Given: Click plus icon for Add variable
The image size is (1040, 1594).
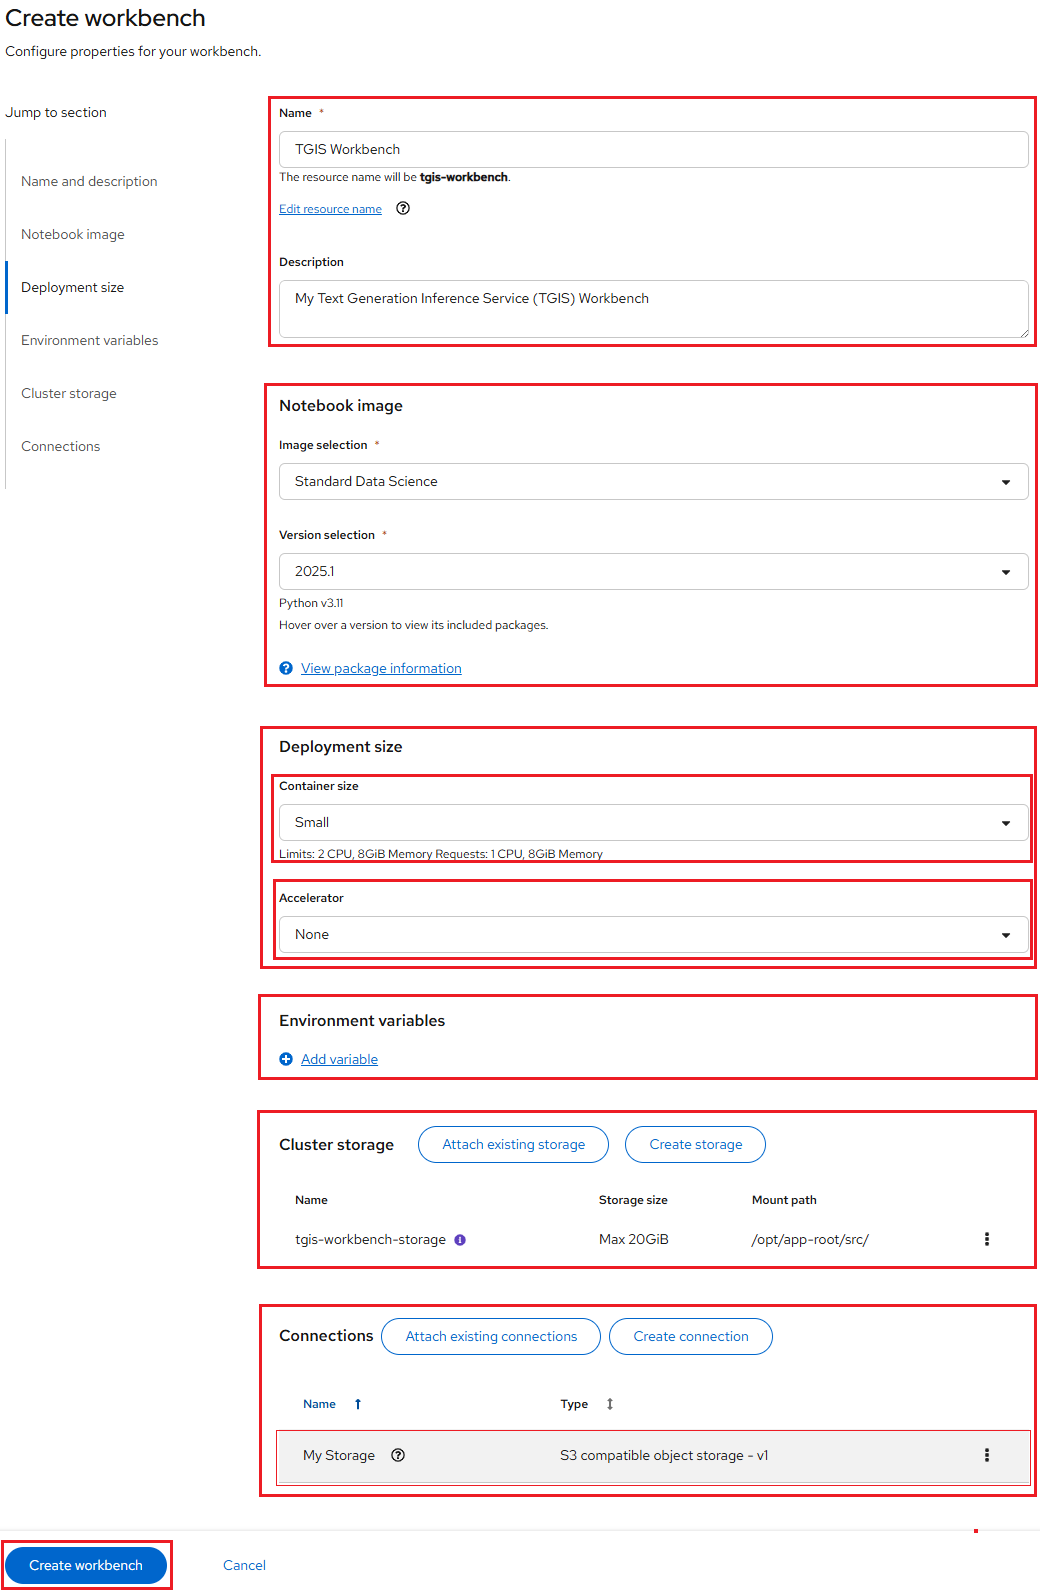Looking at the screenshot, I should tap(286, 1060).
